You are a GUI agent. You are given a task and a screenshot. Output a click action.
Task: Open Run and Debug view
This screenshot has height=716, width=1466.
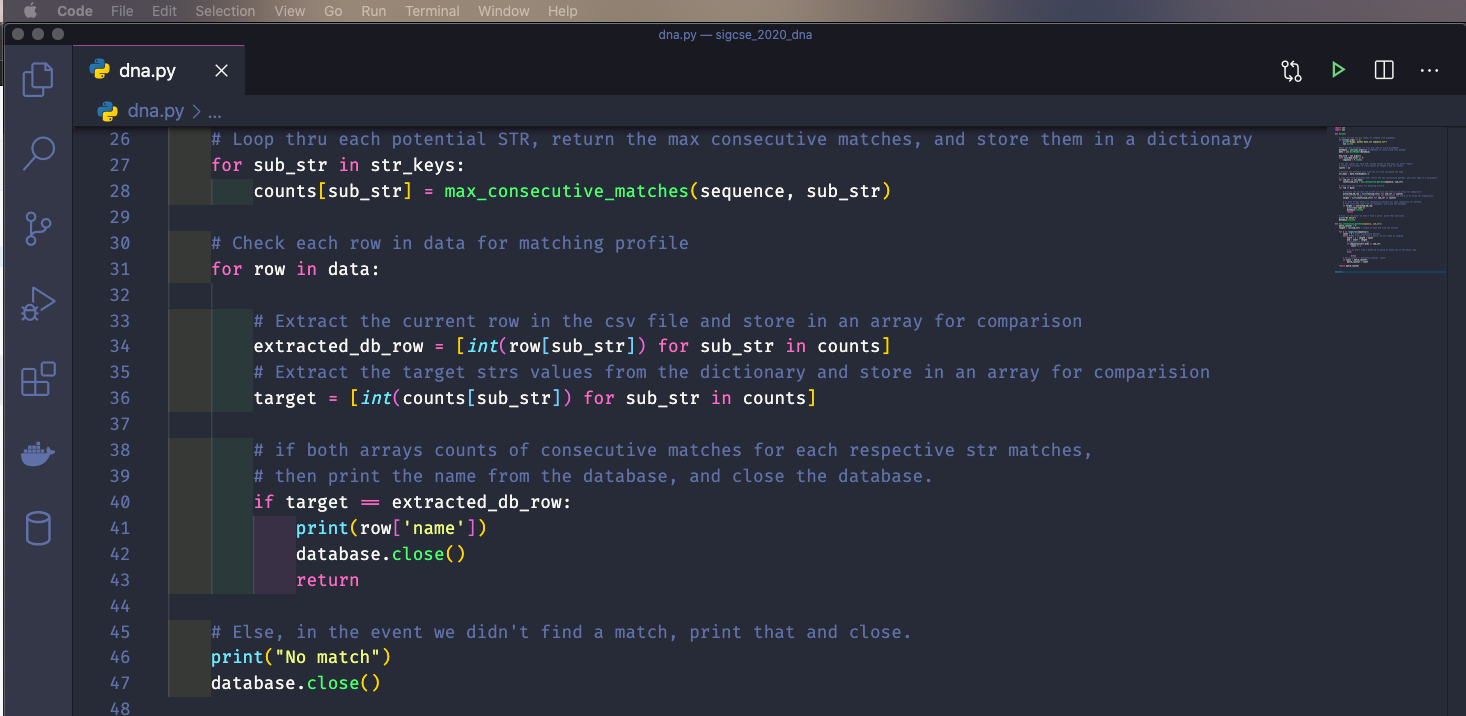(37, 303)
